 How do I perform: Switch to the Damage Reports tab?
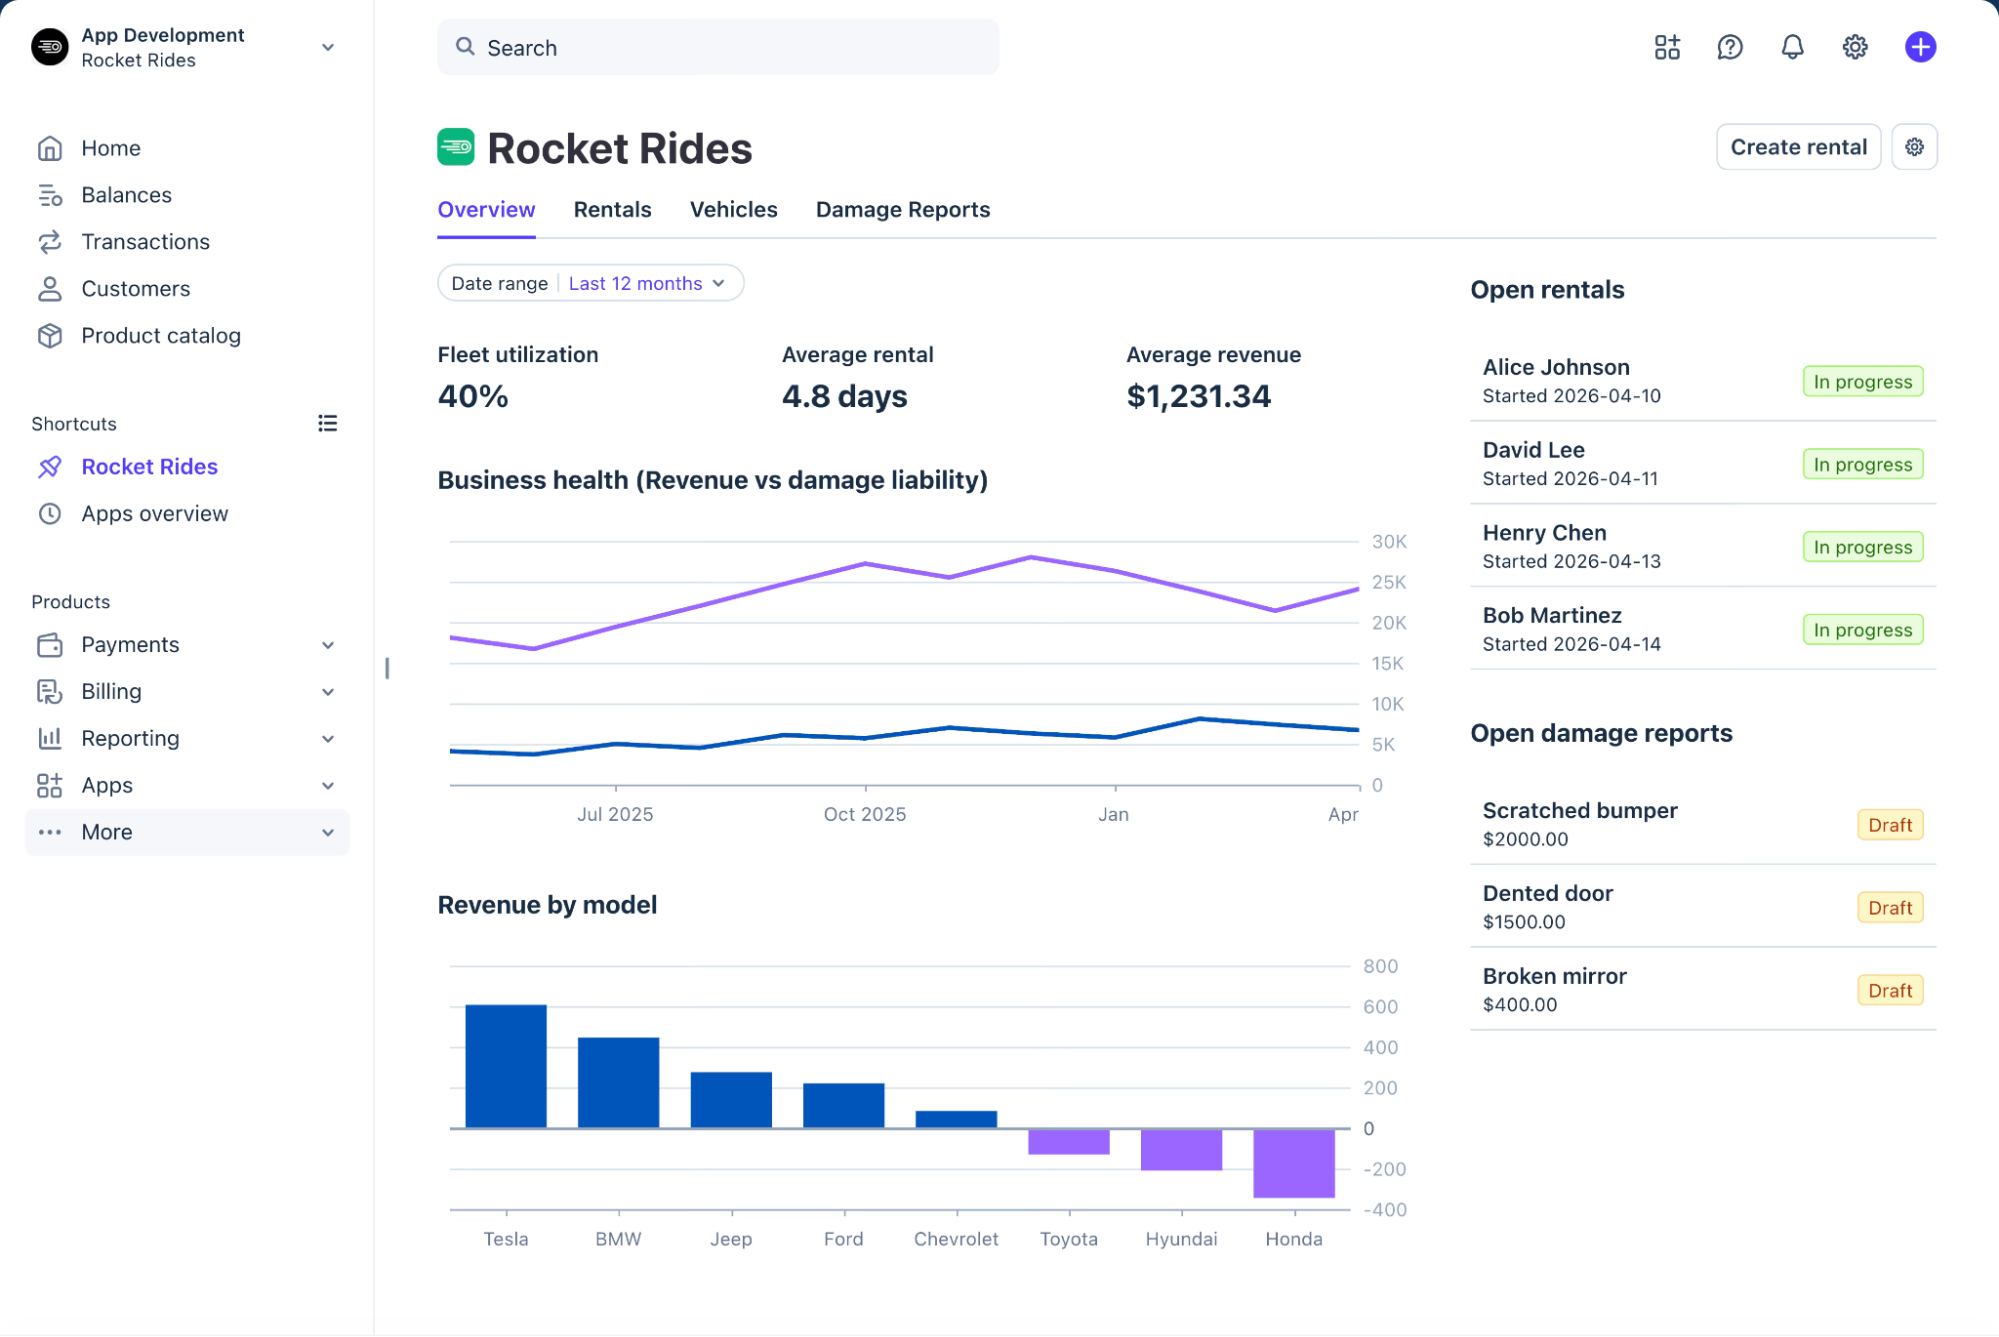[902, 210]
